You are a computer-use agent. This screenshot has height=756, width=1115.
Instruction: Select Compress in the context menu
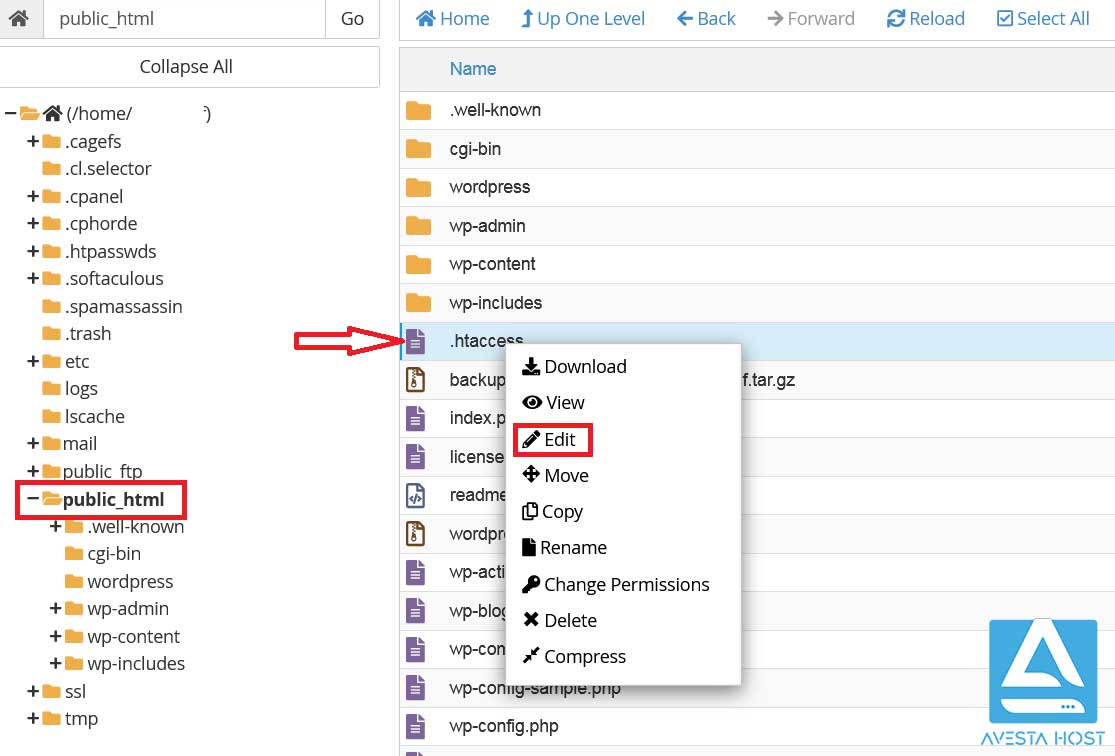pyautogui.click(x=575, y=657)
